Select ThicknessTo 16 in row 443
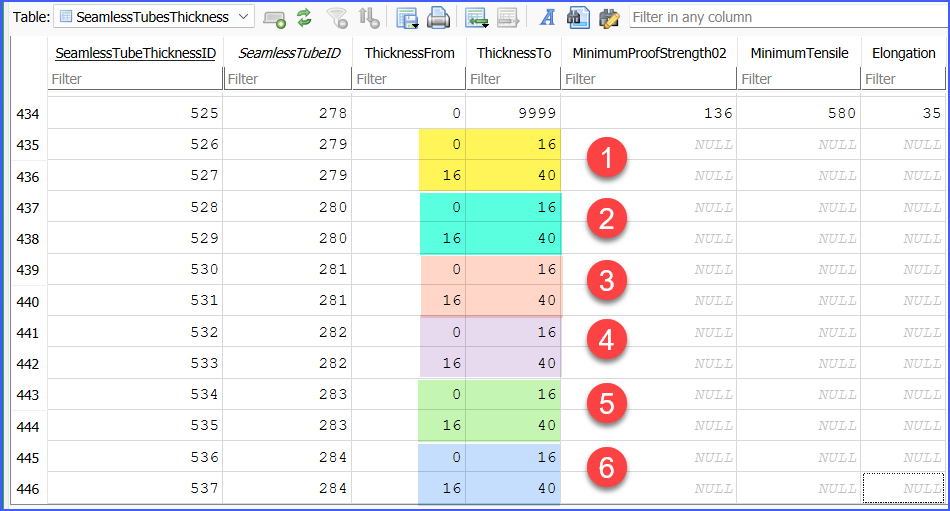The image size is (950, 511). coord(514,395)
